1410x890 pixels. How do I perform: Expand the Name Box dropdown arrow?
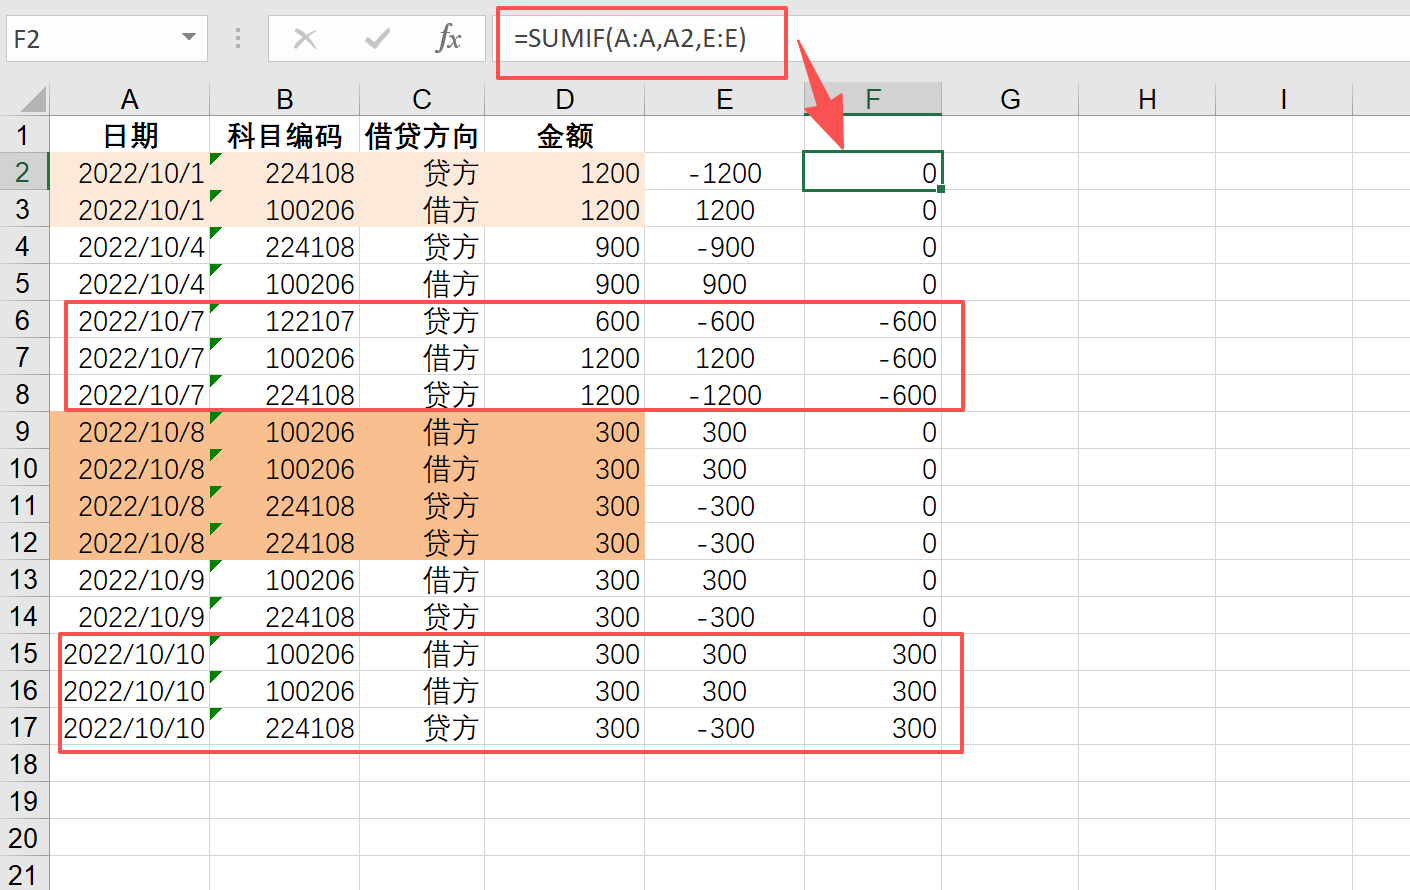(188, 38)
